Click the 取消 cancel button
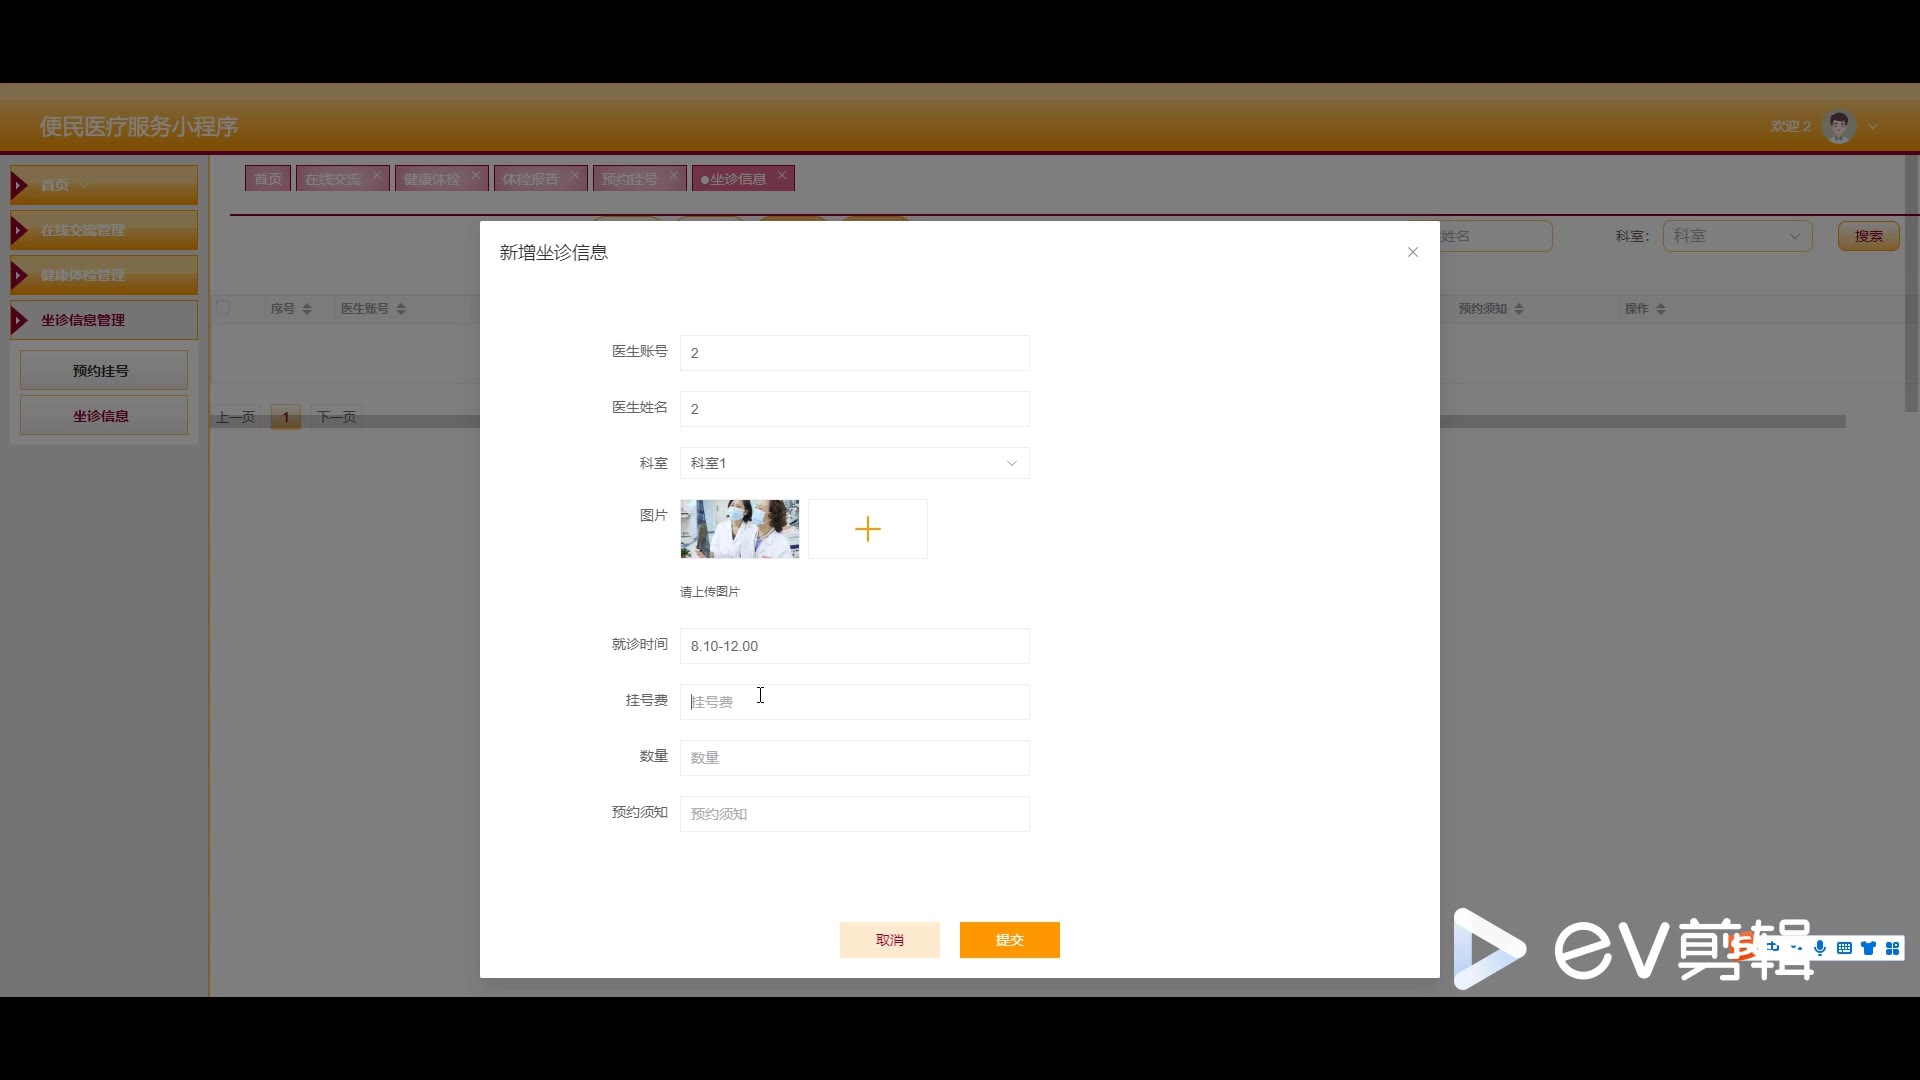The height and width of the screenshot is (1080, 1920). pyautogui.click(x=889, y=940)
